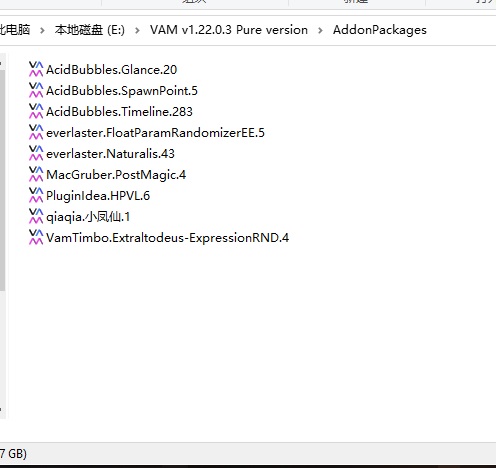Select the AcidBubbles.Timeline.283 file name
Viewport: 496px width, 468px height.
[119, 112]
